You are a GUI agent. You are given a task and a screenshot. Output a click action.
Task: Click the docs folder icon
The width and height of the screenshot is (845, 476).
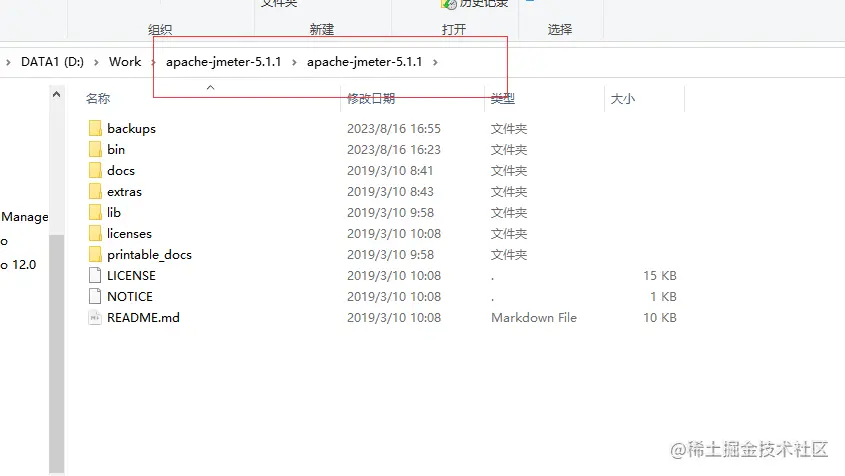tap(95, 170)
